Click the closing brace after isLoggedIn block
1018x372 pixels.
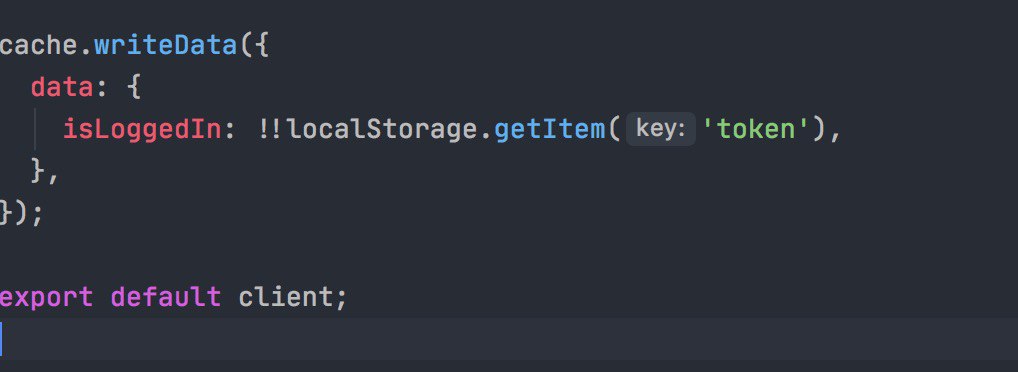pyautogui.click(x=38, y=171)
